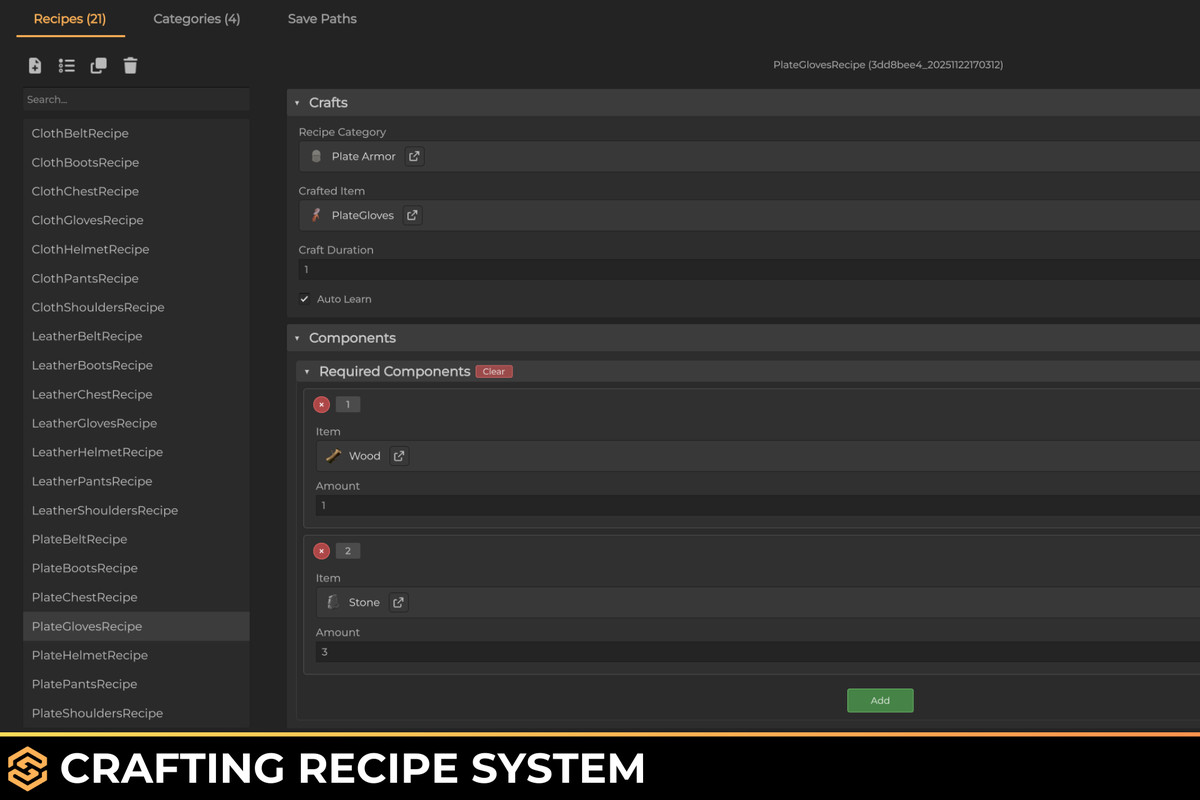Viewport: 1200px width, 800px height.
Task: Clear all required components
Action: pyautogui.click(x=494, y=371)
